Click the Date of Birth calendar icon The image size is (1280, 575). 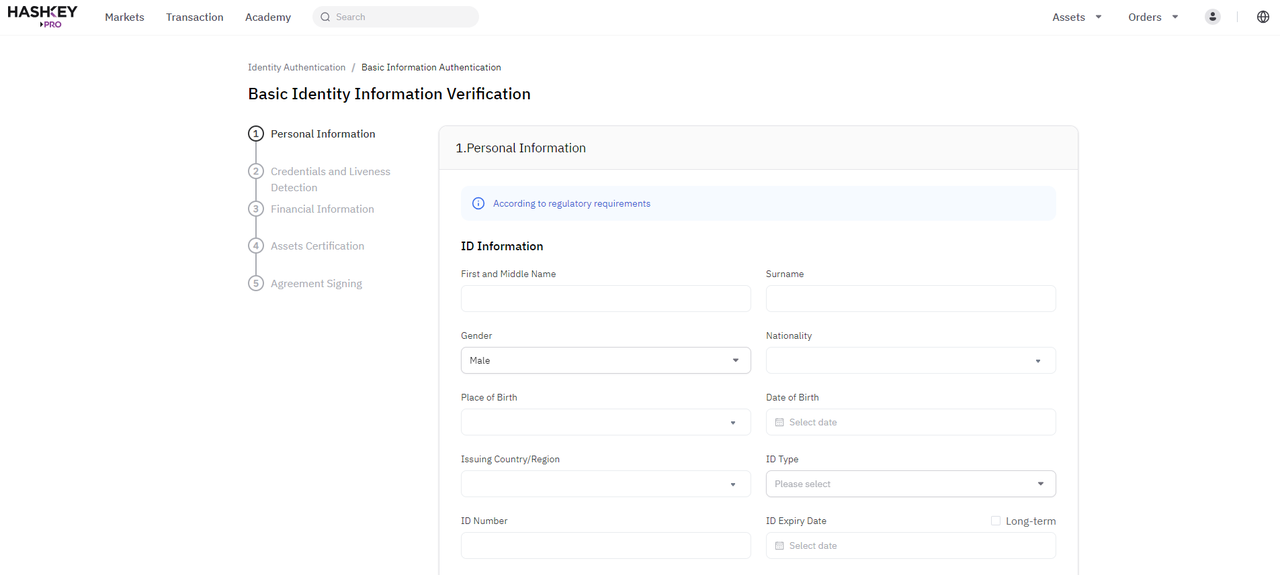click(x=780, y=422)
